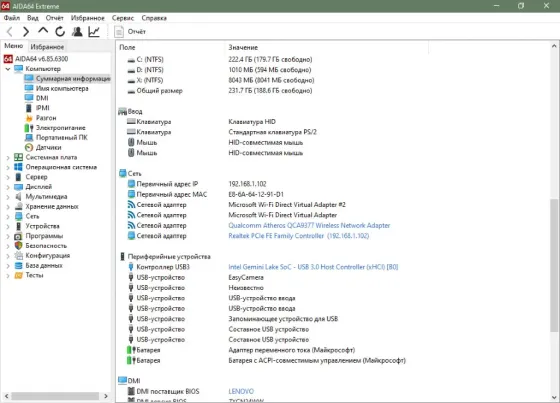The width and height of the screenshot is (560, 403).
Task: Open Qualcomm Atheros QCA9377 adapter link
Action: coord(309,225)
